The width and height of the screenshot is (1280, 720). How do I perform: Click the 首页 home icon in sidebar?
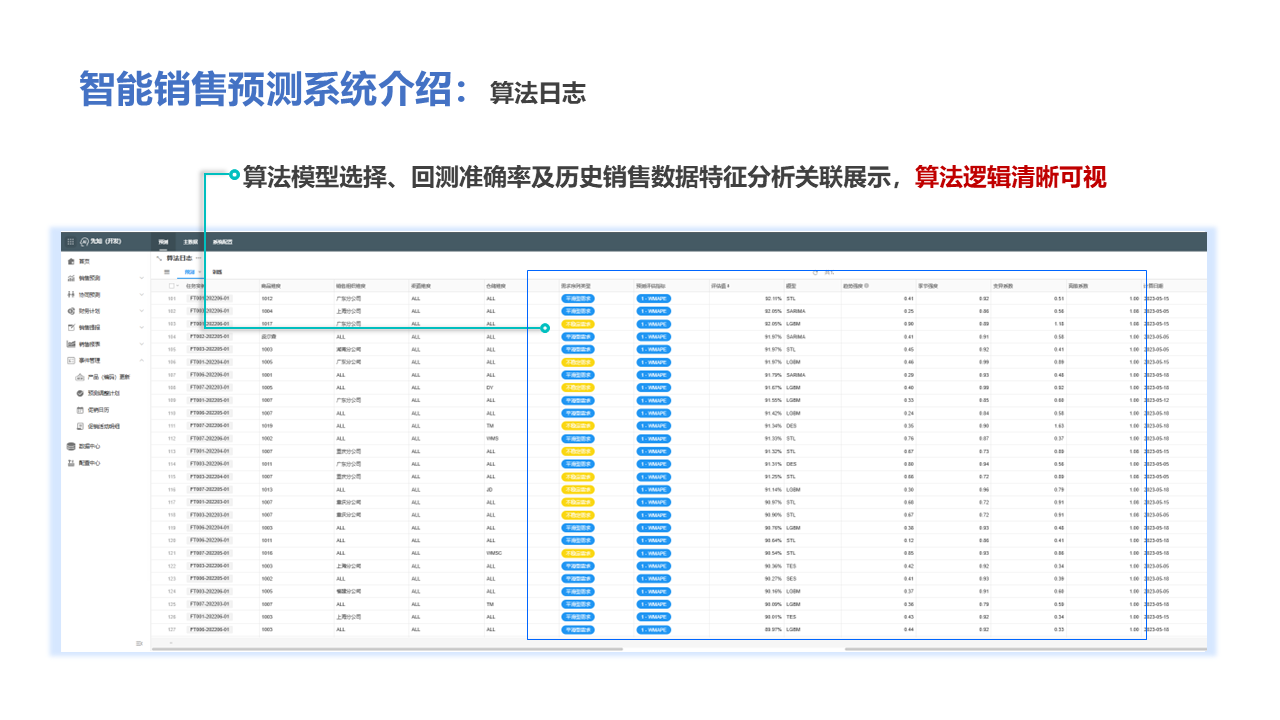tap(70, 261)
